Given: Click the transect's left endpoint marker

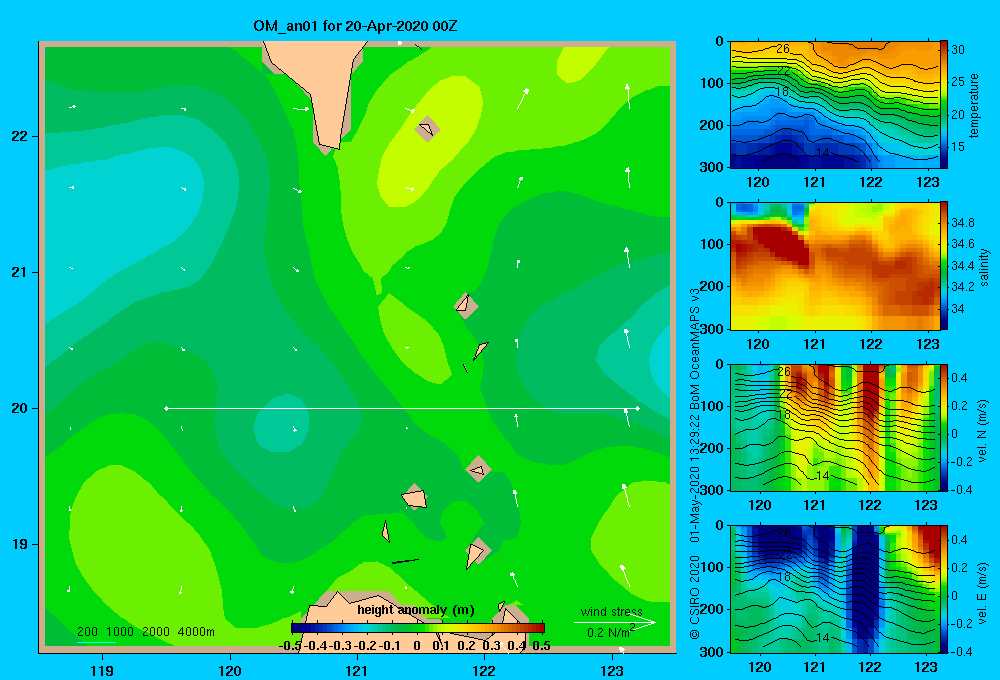Looking at the screenshot, I should click(x=166, y=408).
